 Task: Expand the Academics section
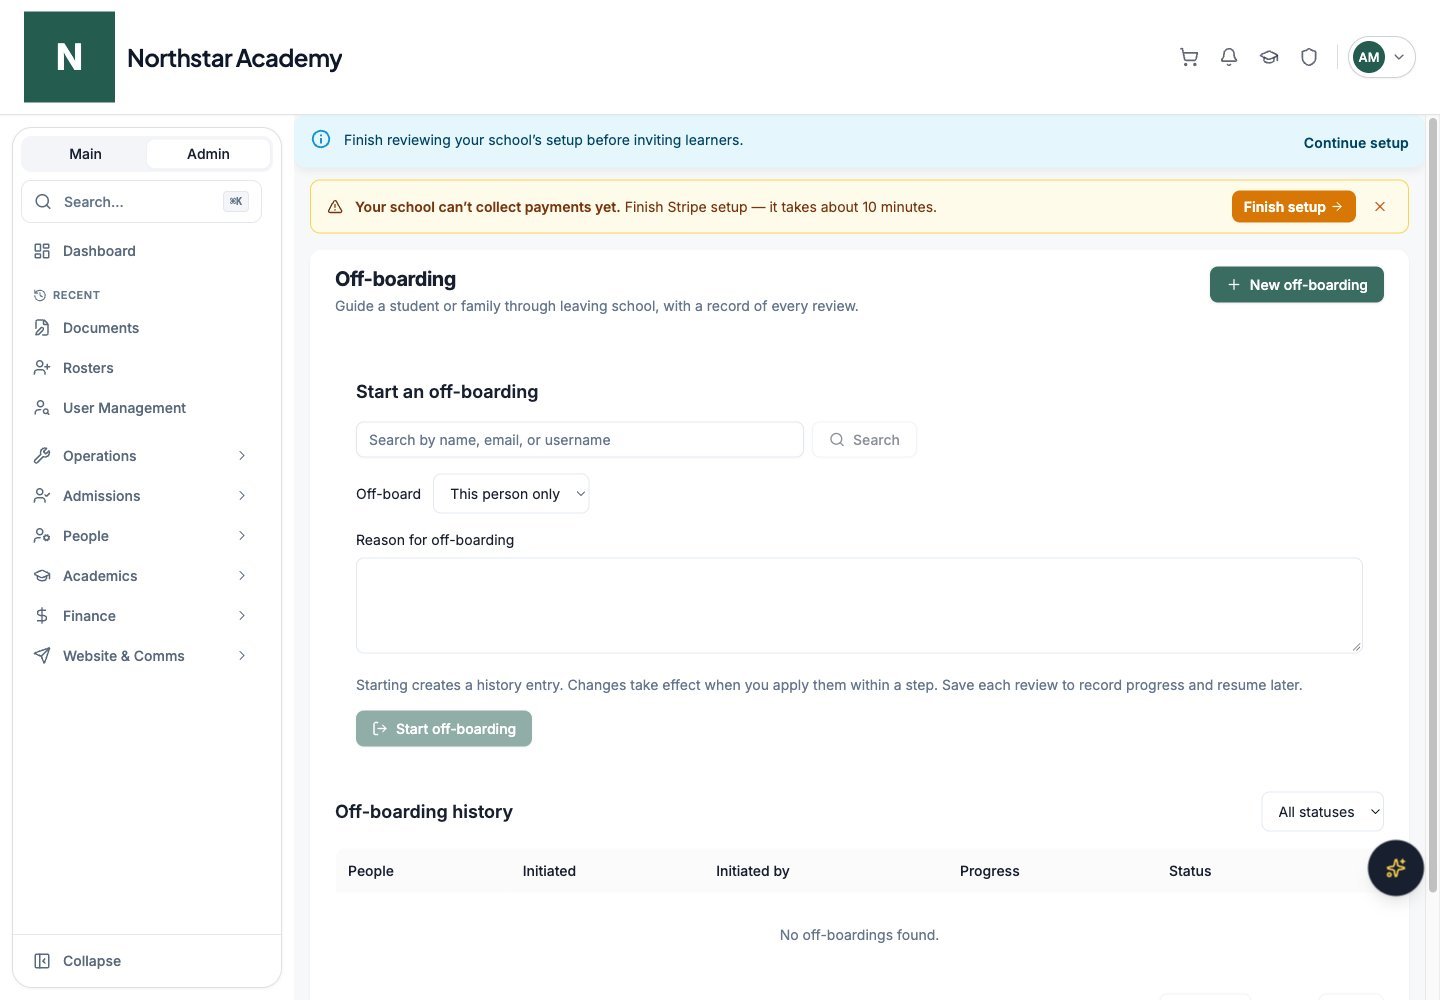click(x=141, y=576)
